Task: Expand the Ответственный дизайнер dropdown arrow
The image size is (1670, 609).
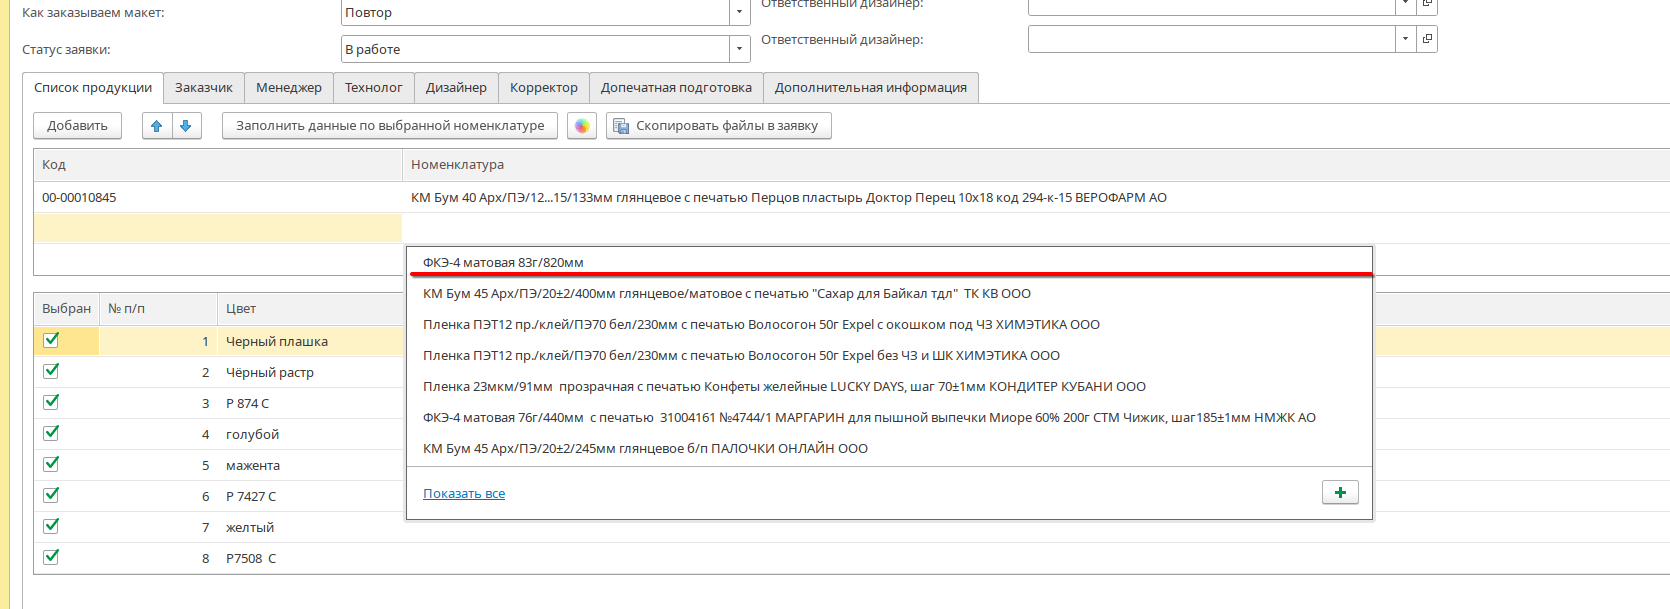Action: 1405,39
